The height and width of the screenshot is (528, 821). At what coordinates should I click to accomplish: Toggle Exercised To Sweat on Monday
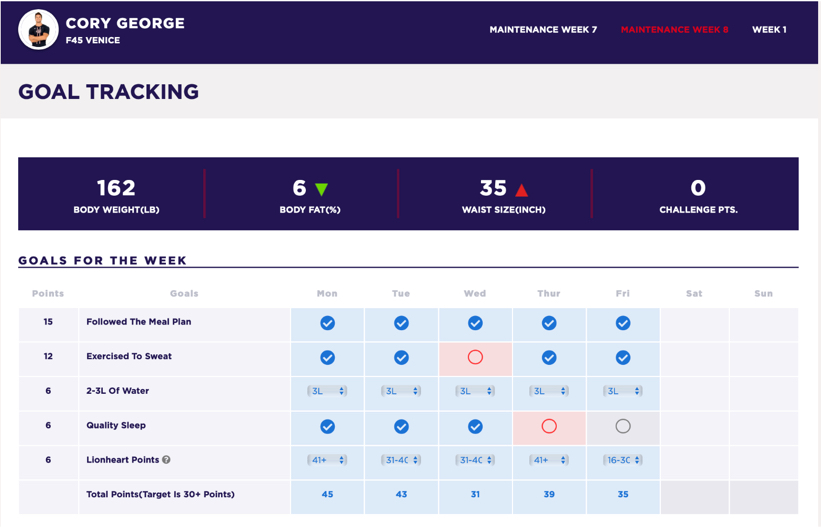(x=327, y=358)
